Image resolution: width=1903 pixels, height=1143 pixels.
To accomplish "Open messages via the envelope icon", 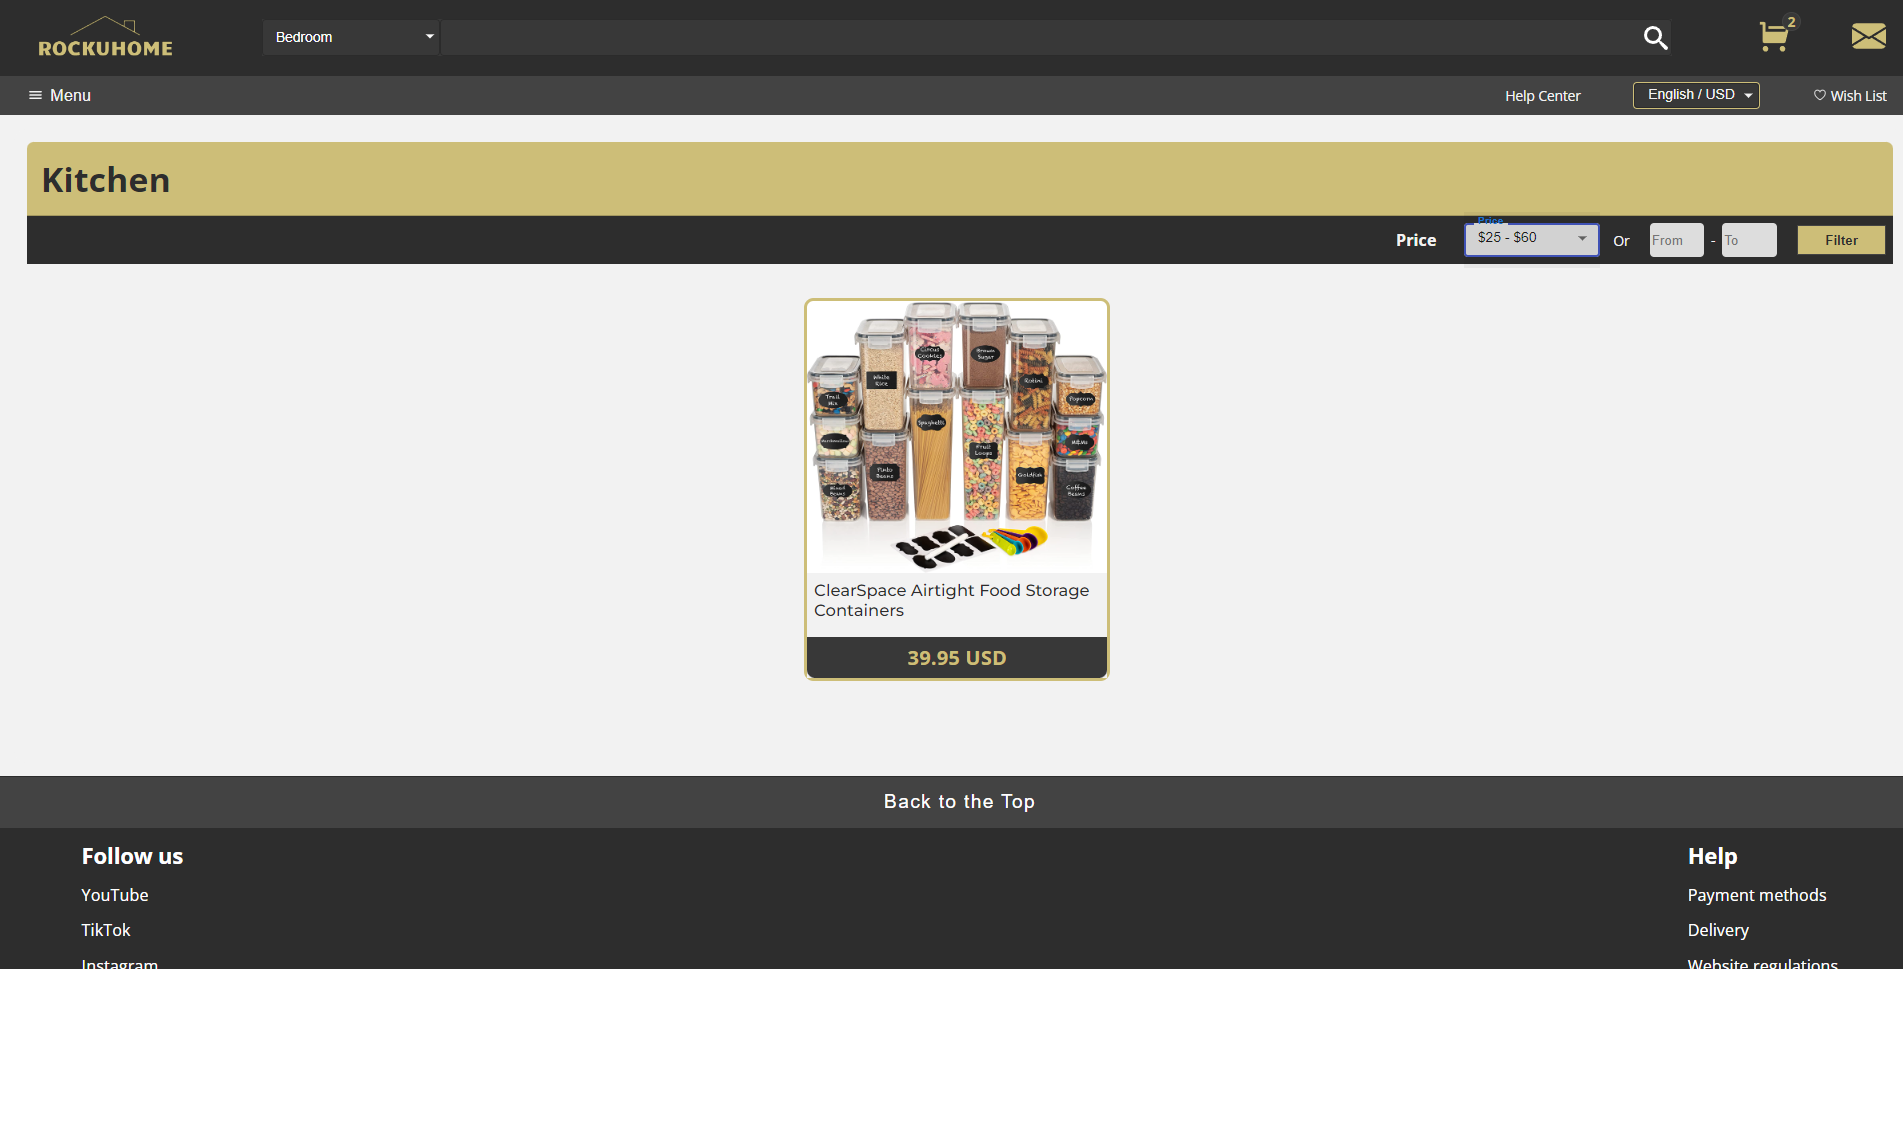I will pyautogui.click(x=1867, y=36).
